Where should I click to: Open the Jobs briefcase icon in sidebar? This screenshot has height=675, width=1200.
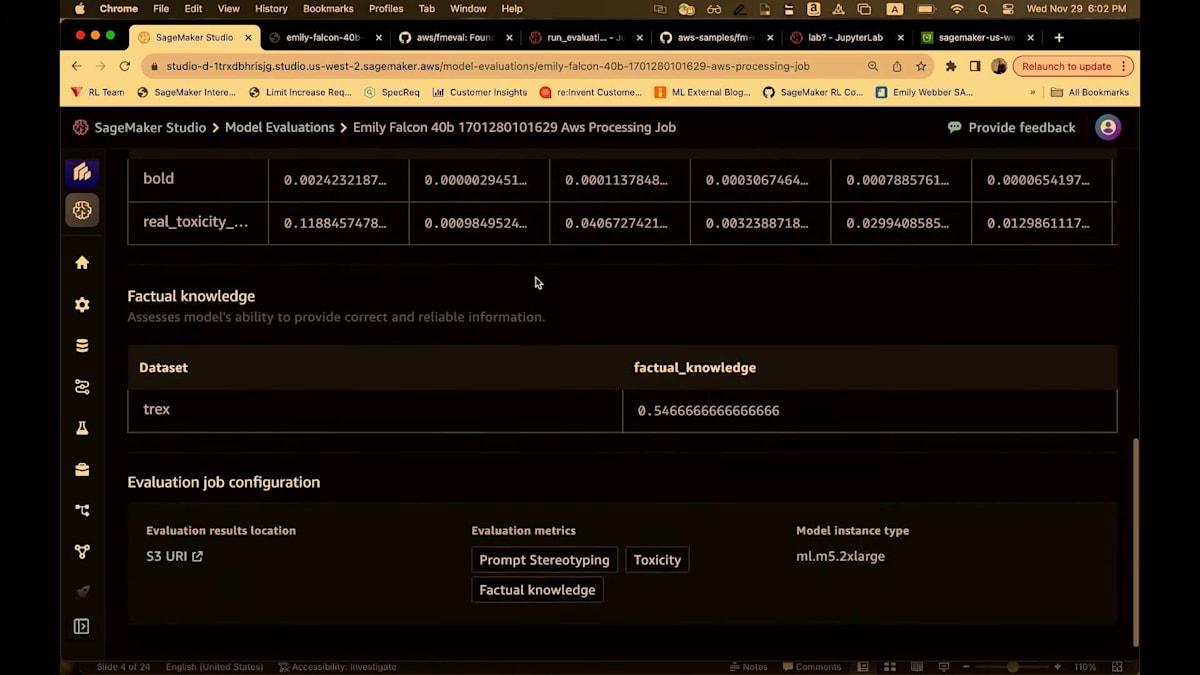(x=82, y=469)
